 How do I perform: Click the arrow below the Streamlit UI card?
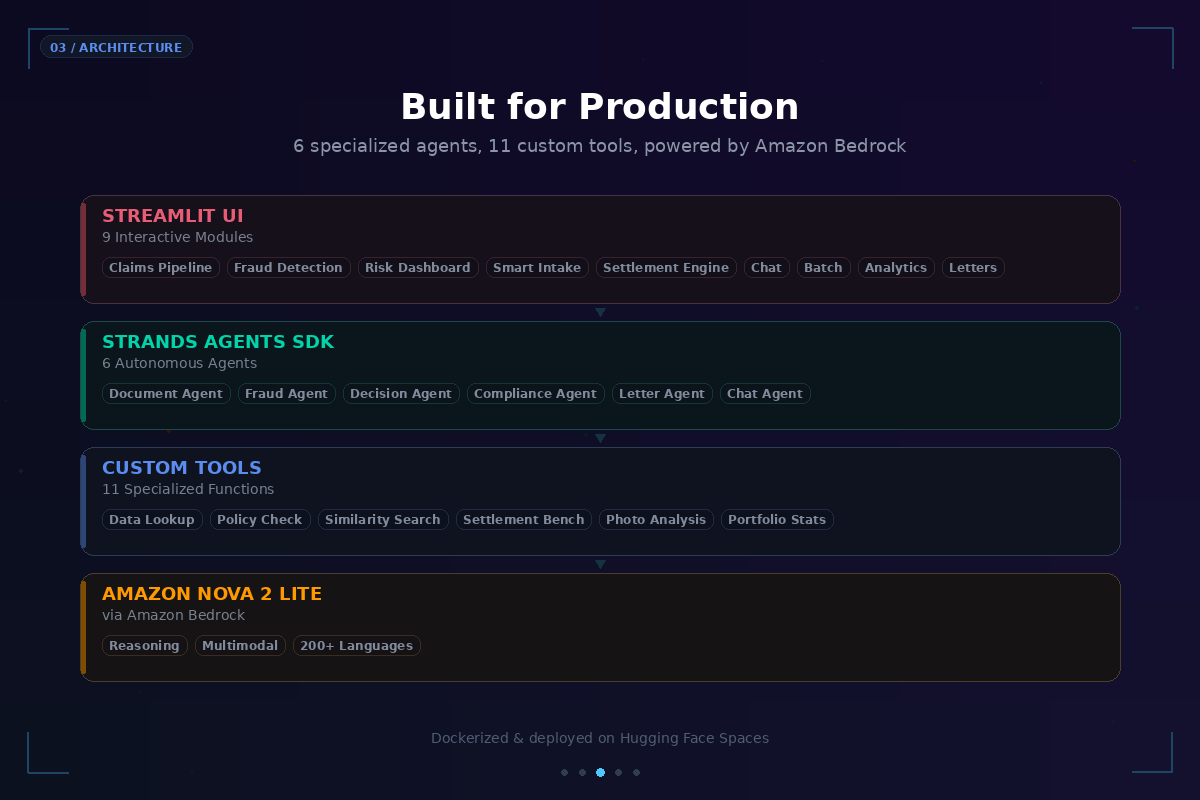(600, 312)
